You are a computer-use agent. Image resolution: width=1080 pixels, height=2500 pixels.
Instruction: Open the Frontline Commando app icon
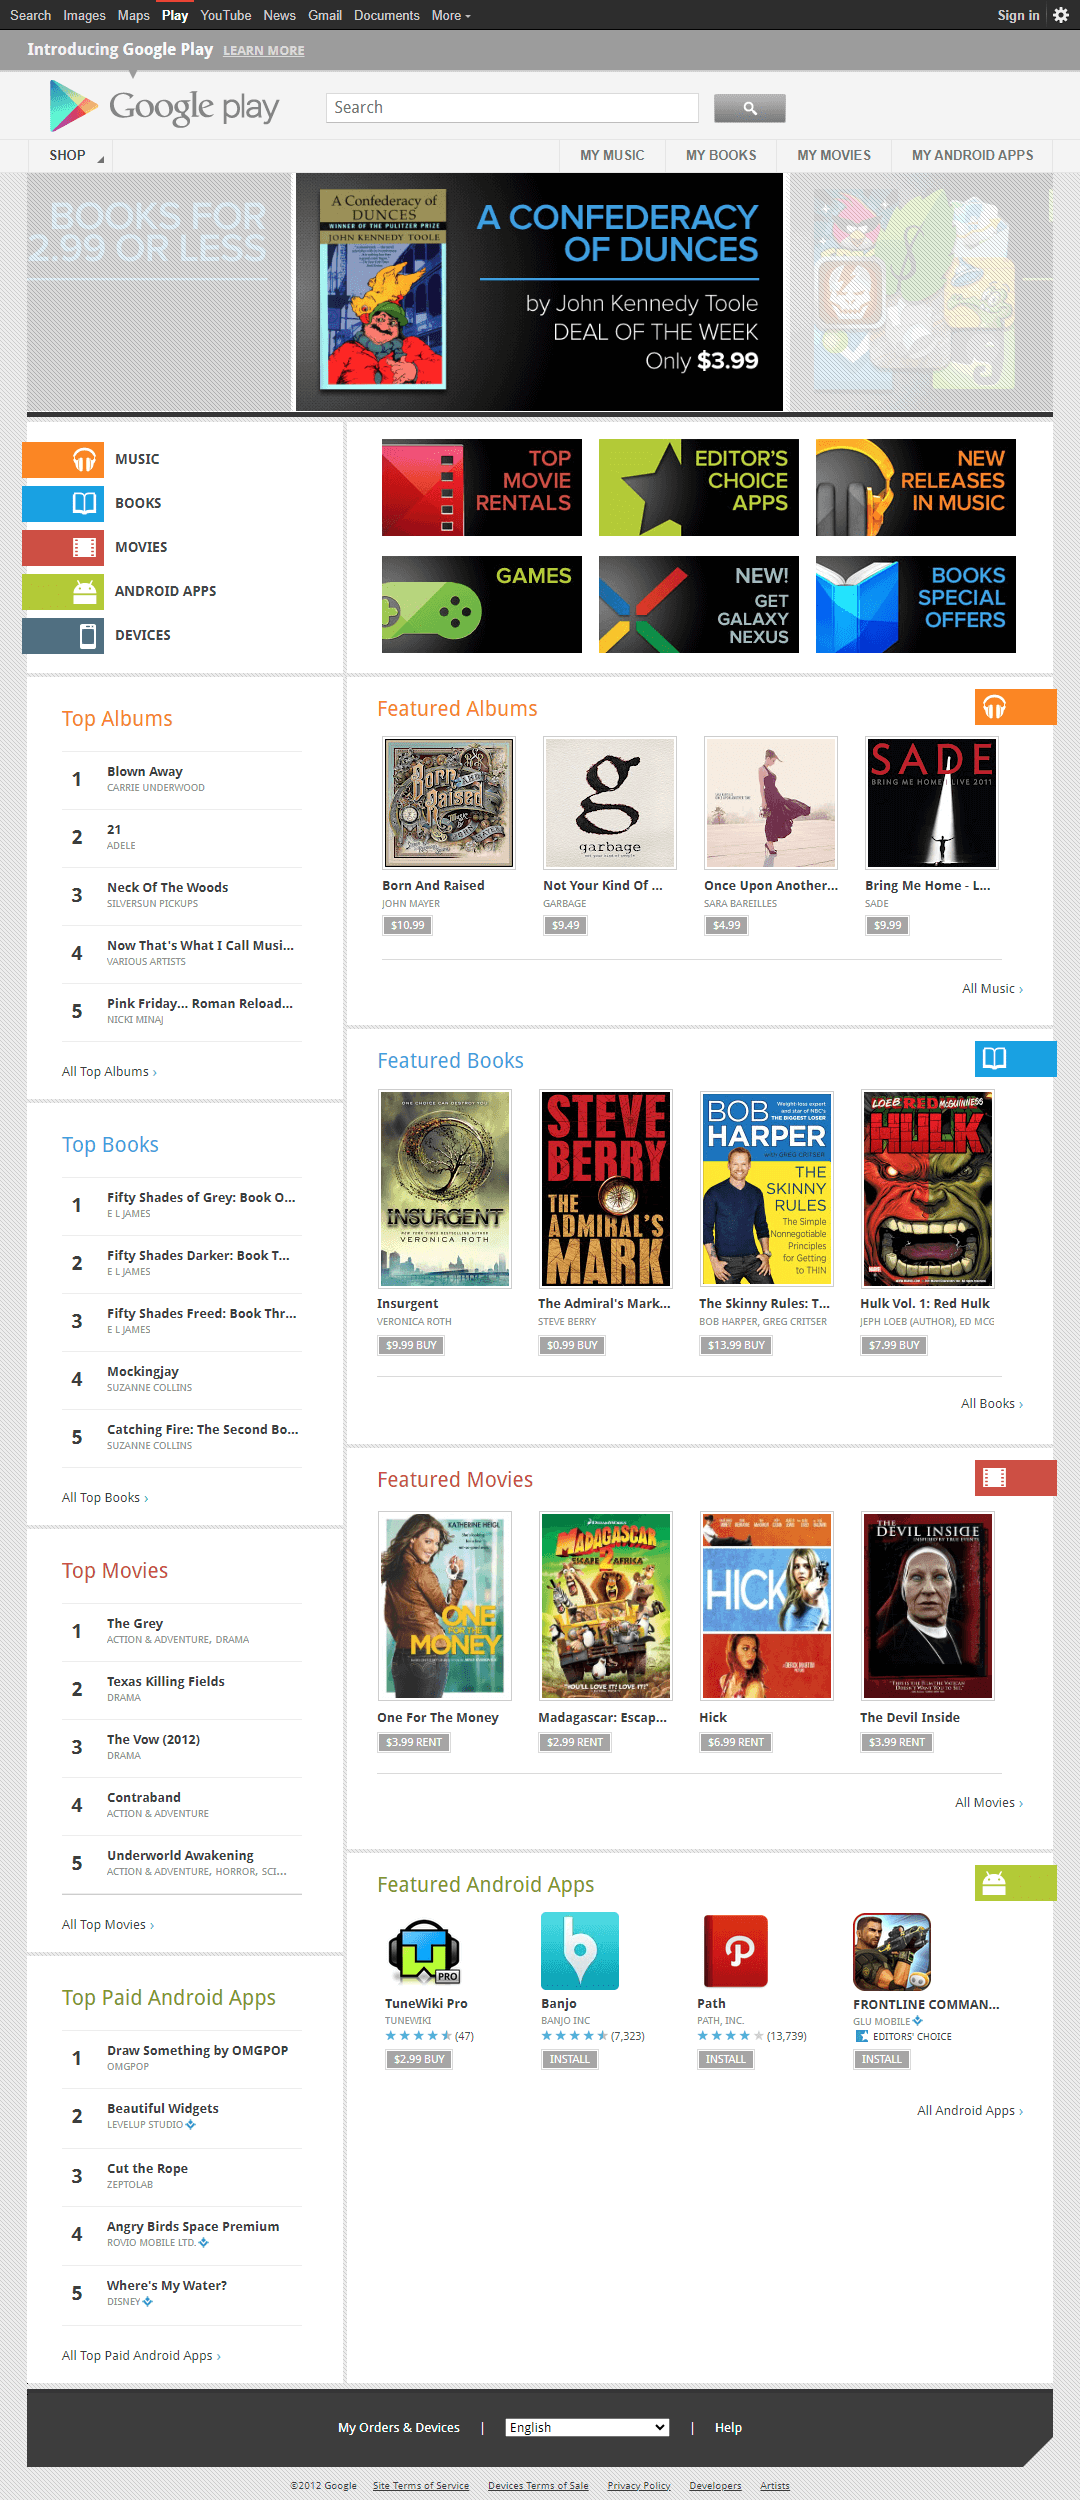[892, 1952]
